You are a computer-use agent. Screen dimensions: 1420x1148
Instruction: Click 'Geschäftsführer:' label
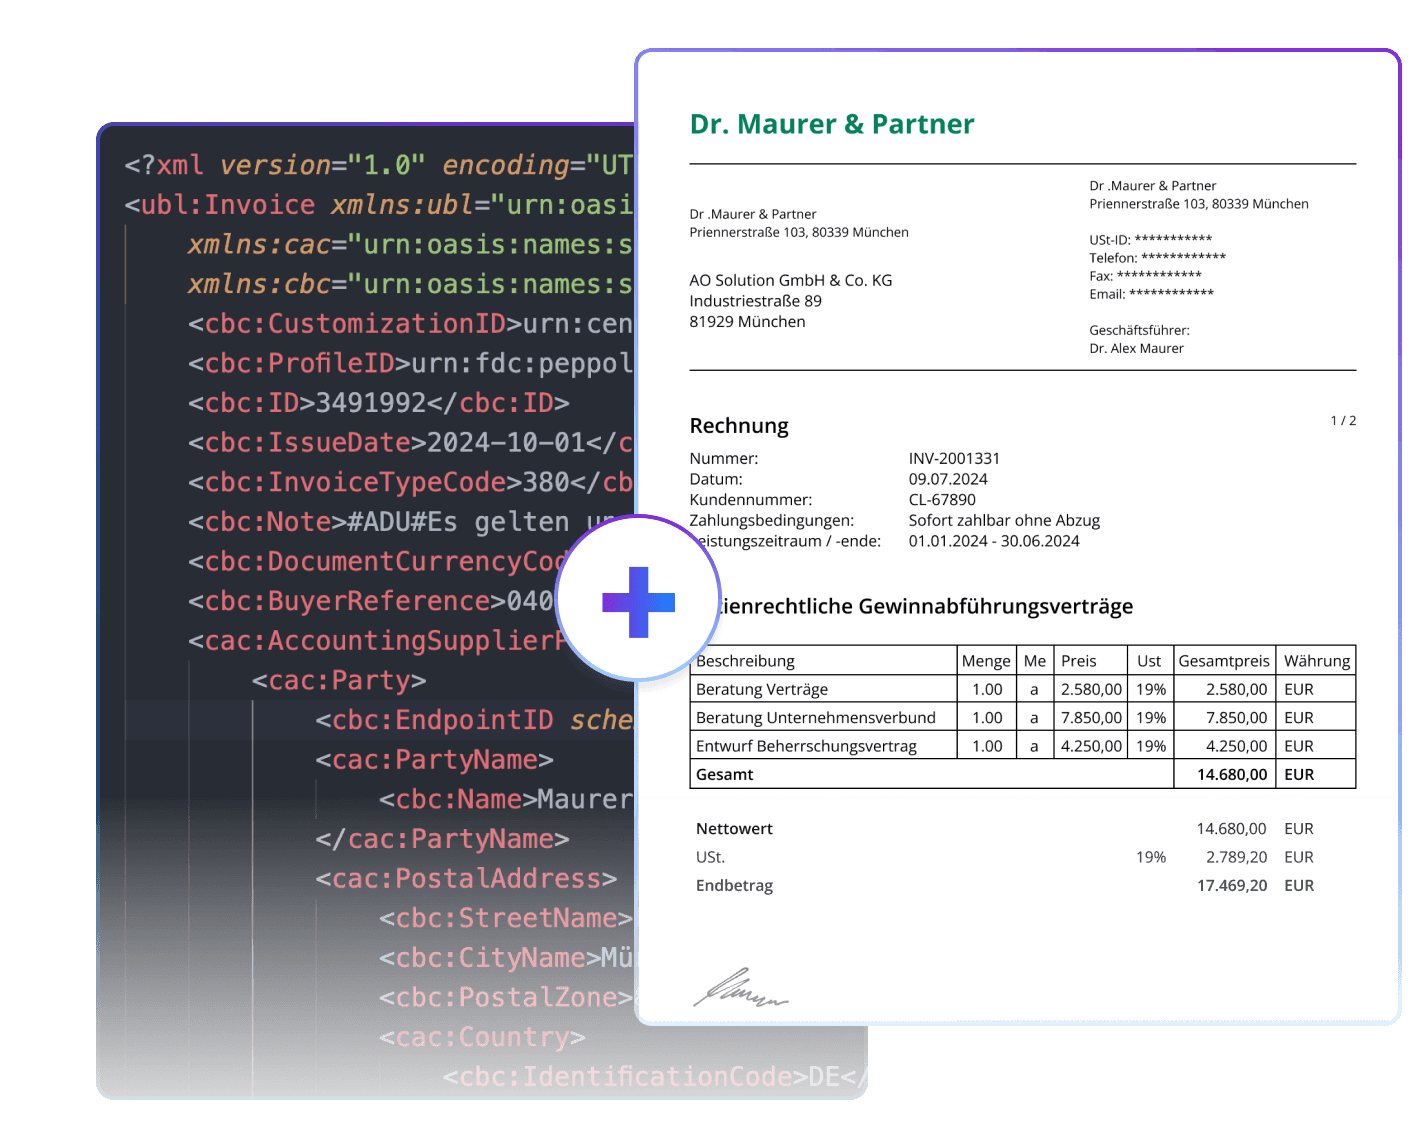pyautogui.click(x=1139, y=330)
